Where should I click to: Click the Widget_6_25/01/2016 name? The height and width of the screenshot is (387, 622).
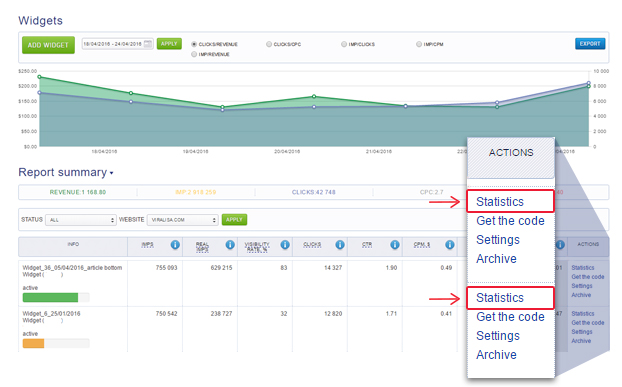(51, 314)
